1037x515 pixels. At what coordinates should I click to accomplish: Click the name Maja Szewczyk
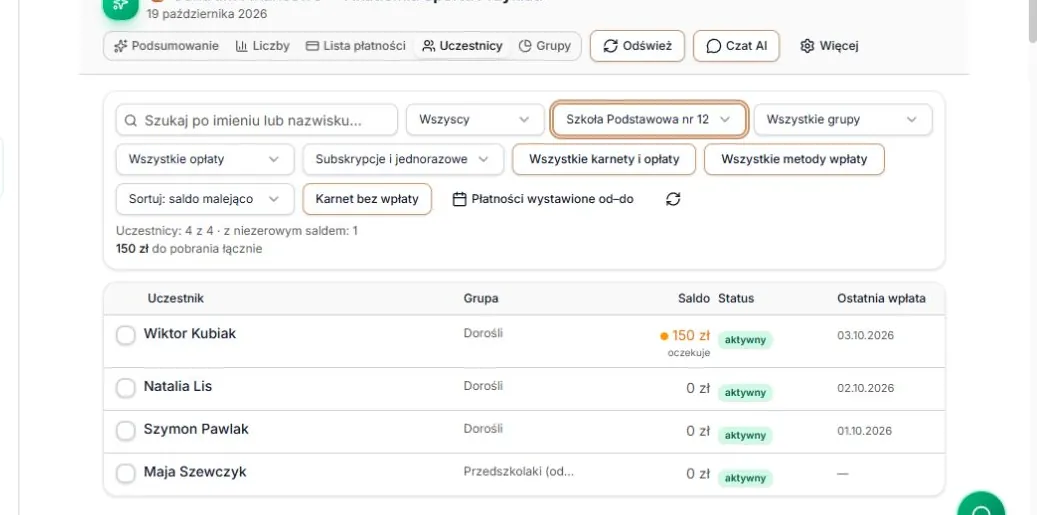(195, 473)
